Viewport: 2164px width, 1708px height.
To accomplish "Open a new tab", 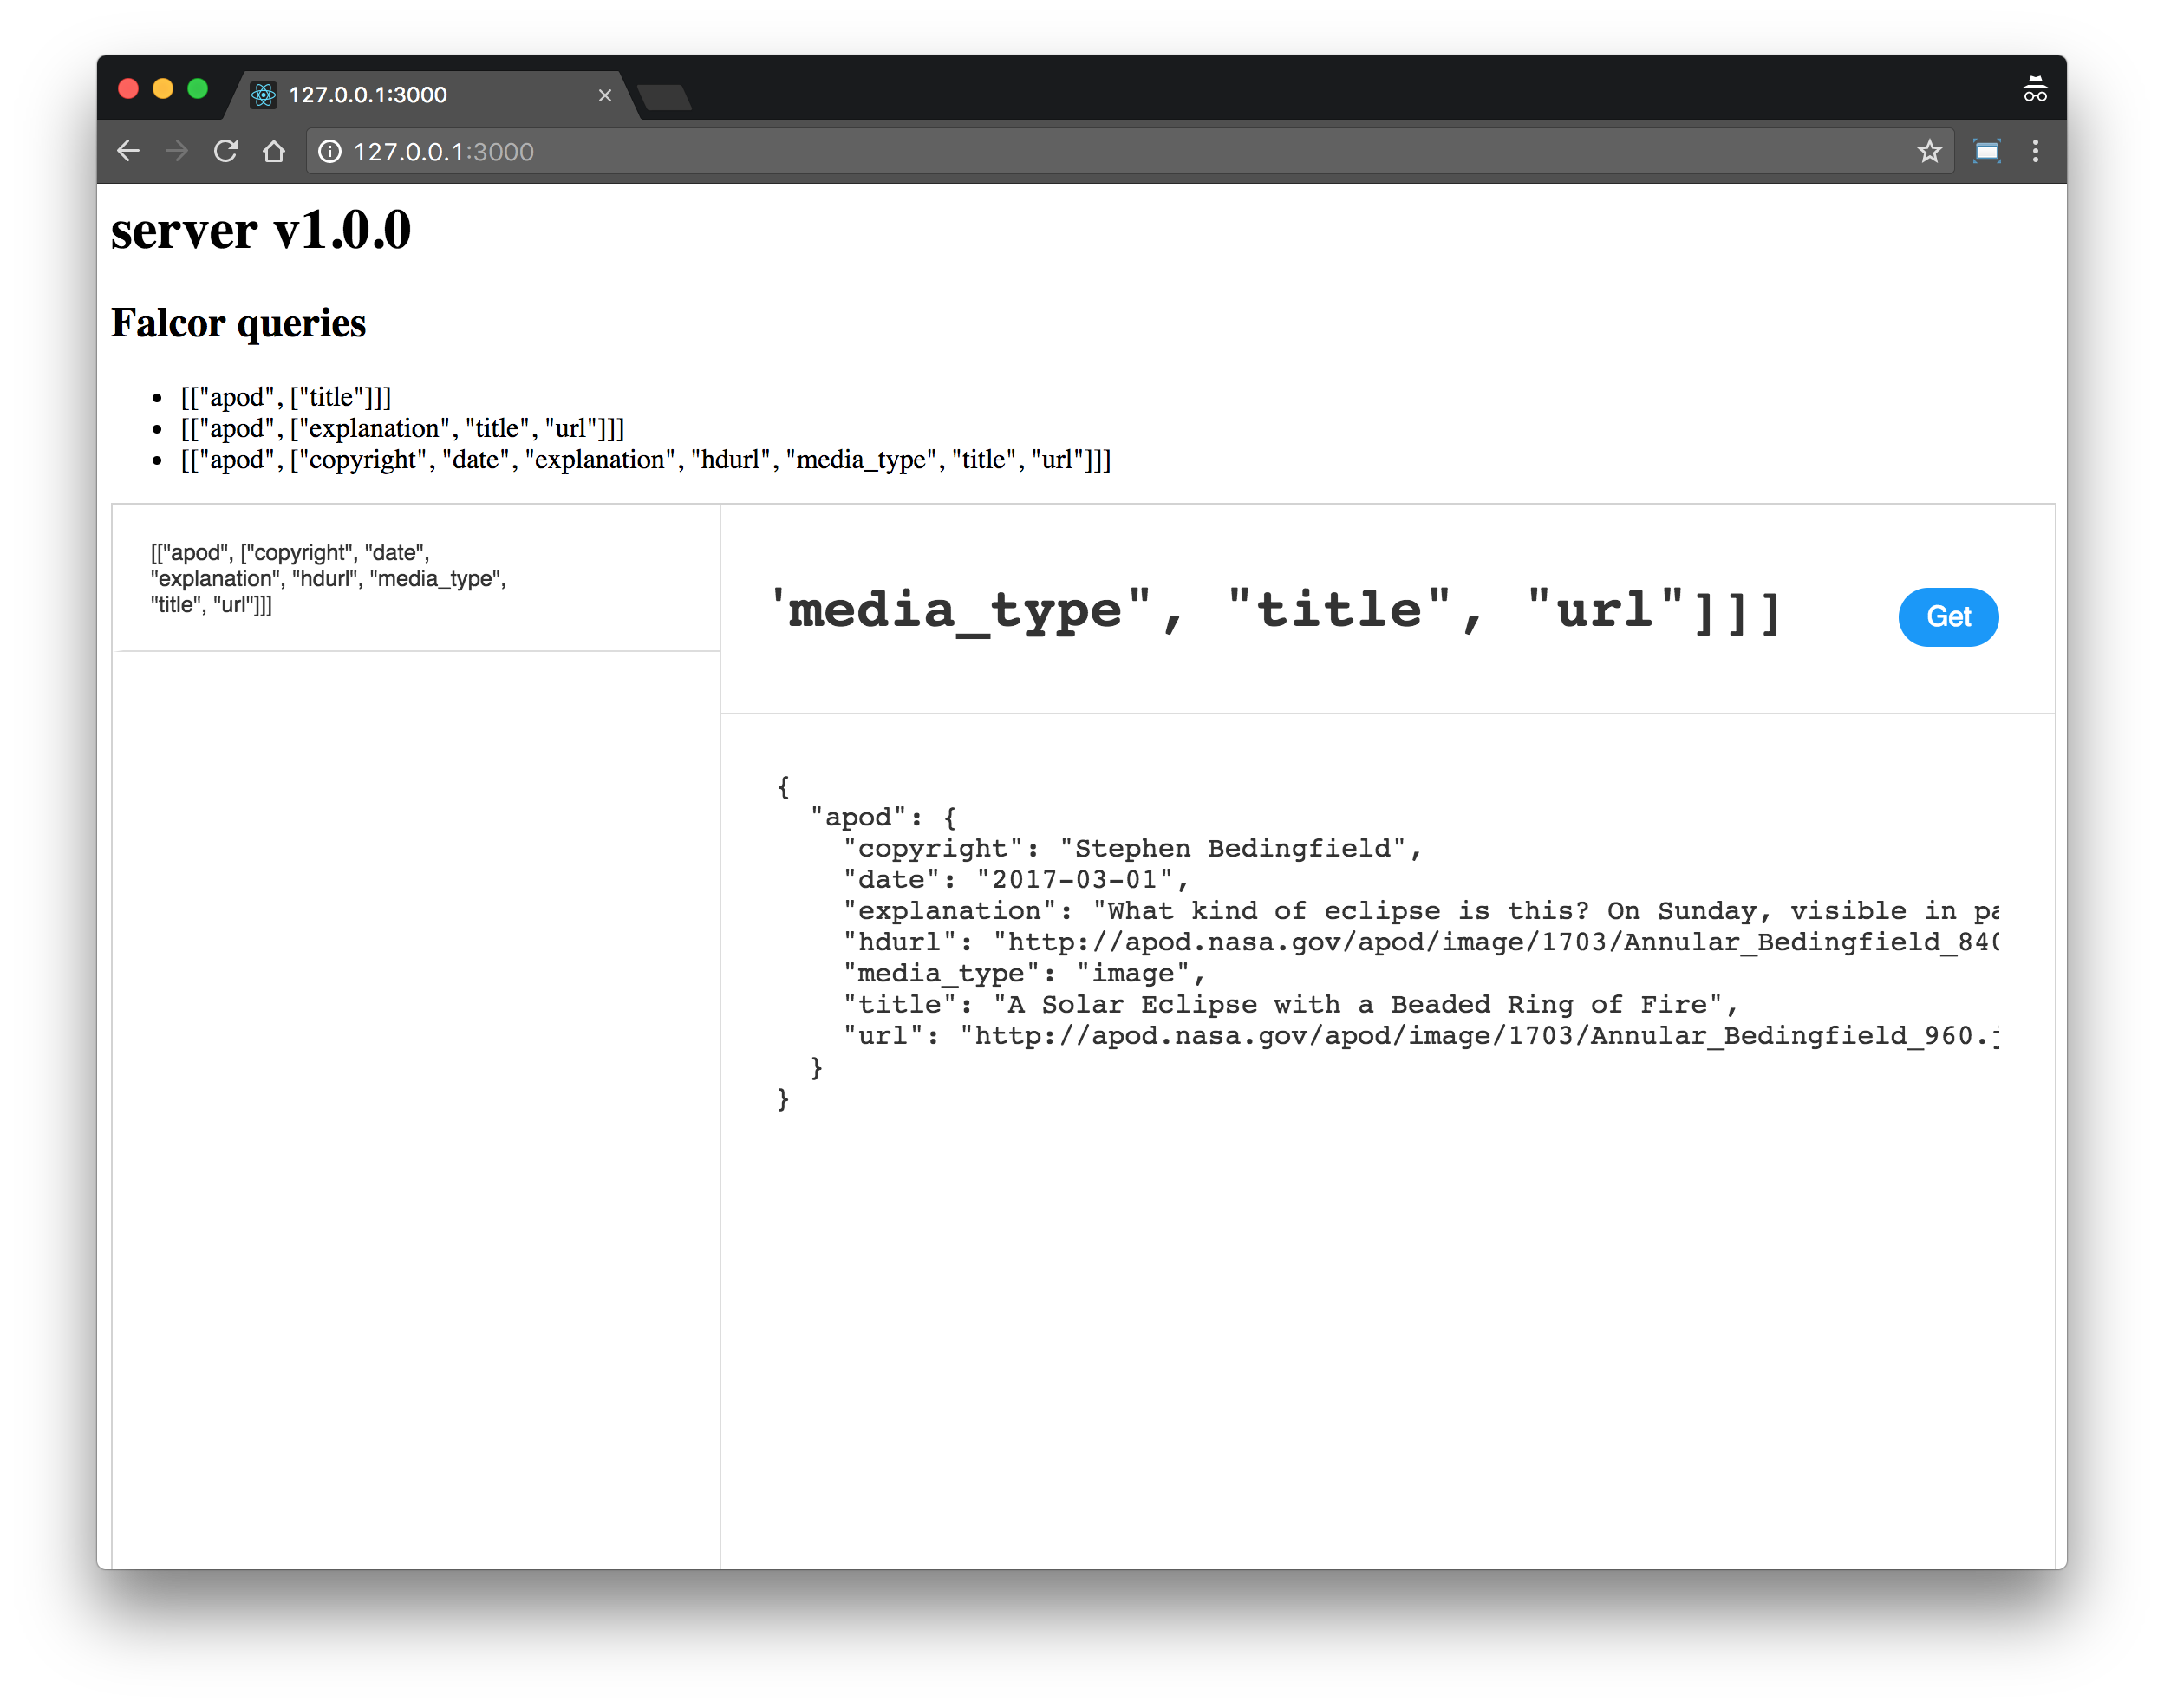I will tap(665, 97).
